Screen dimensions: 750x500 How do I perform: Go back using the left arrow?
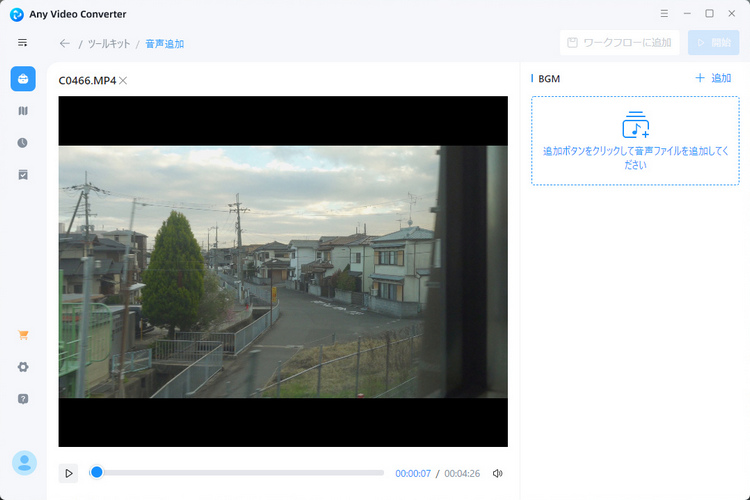pos(65,44)
